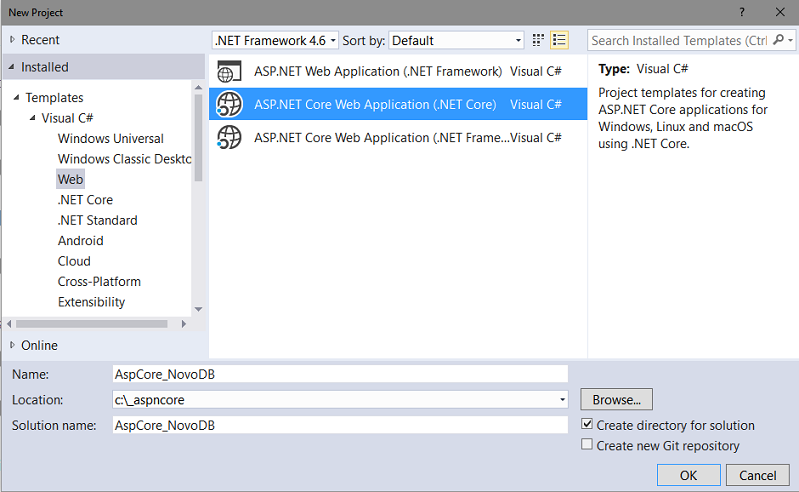Click the horizontal scrollbar thumb under tree

(x=92, y=324)
